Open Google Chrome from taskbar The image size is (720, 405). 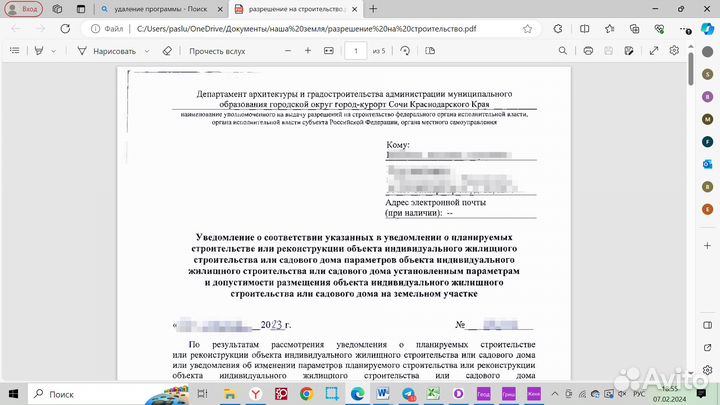[x=306, y=394]
